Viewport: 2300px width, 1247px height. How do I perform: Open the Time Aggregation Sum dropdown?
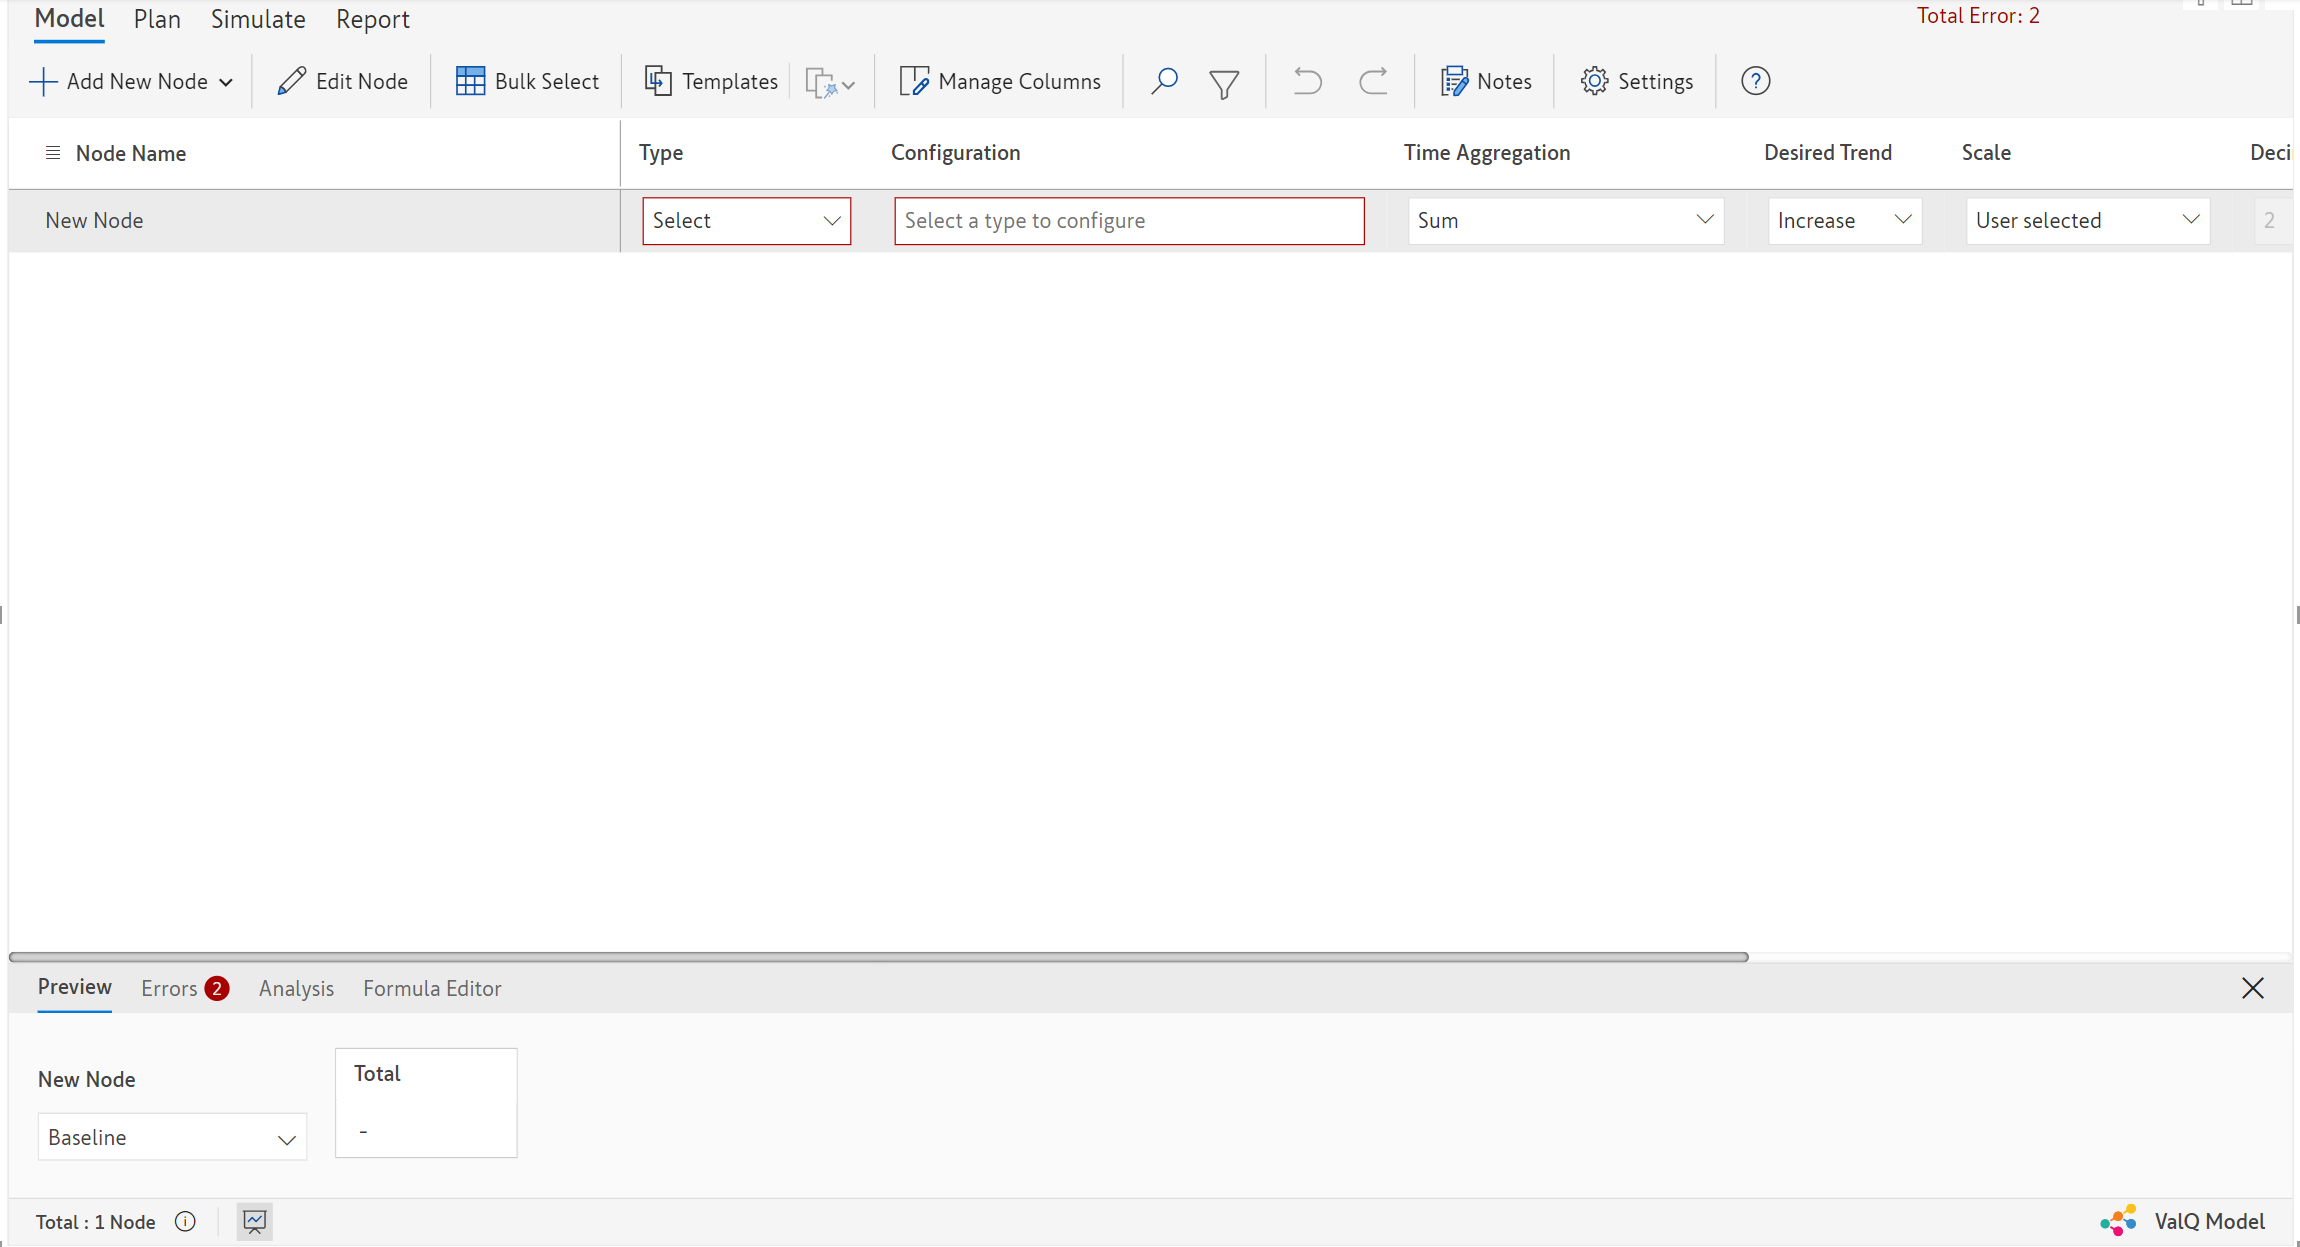click(x=1565, y=221)
